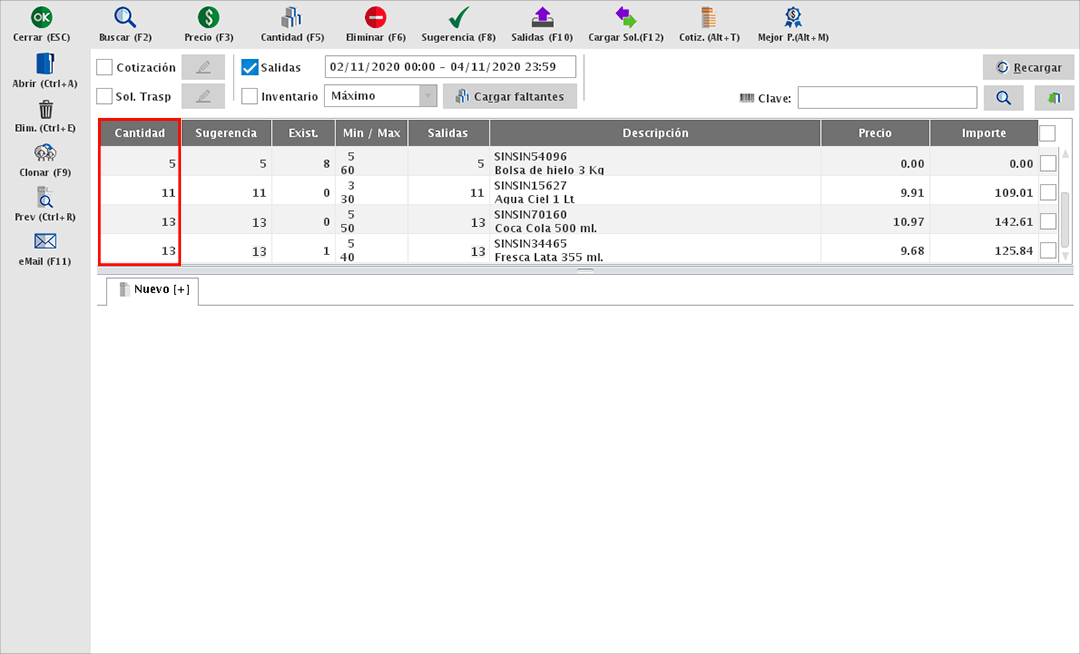Click the Cargar faltantes button

pos(510,96)
